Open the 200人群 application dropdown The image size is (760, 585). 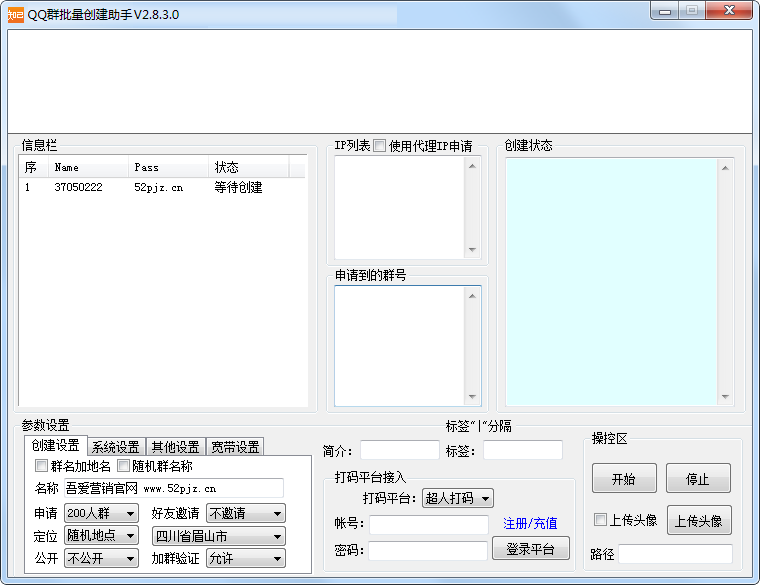tap(101, 514)
